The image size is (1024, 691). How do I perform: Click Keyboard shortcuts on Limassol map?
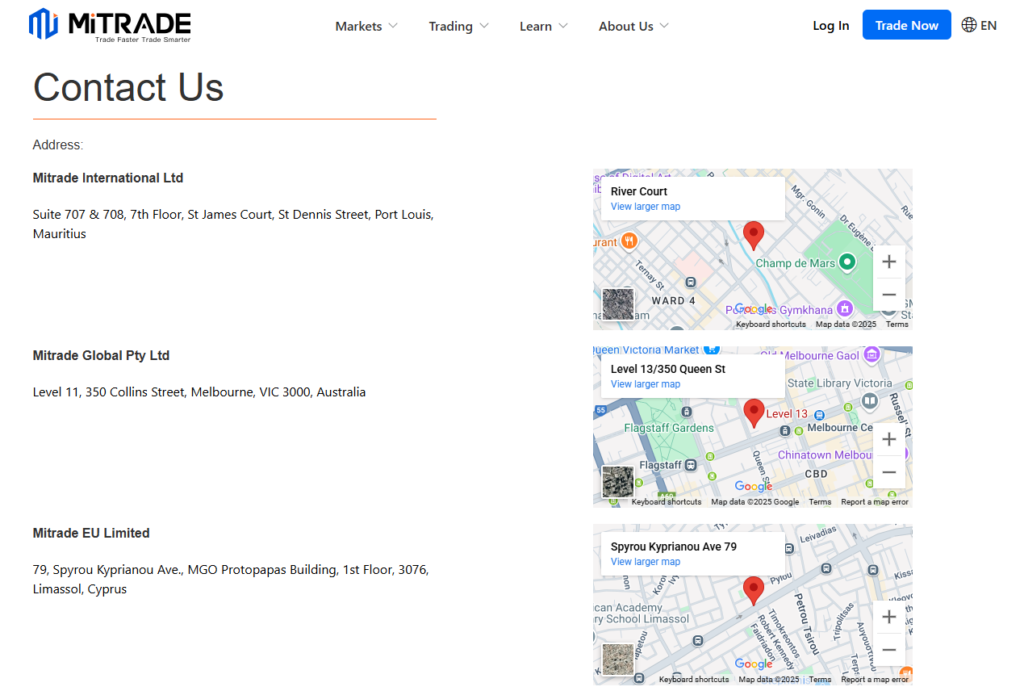pos(694,679)
